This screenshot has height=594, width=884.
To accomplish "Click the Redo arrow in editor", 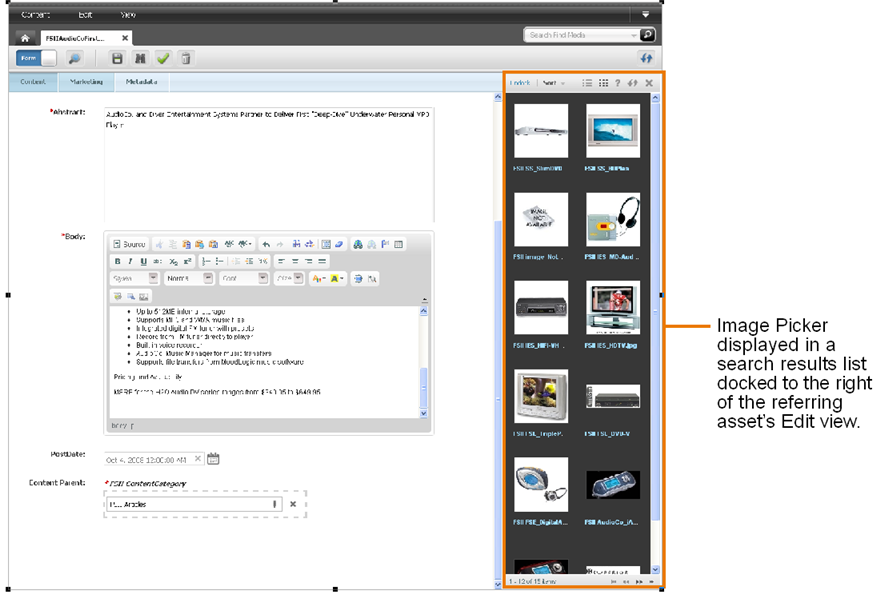I will pos(280,244).
